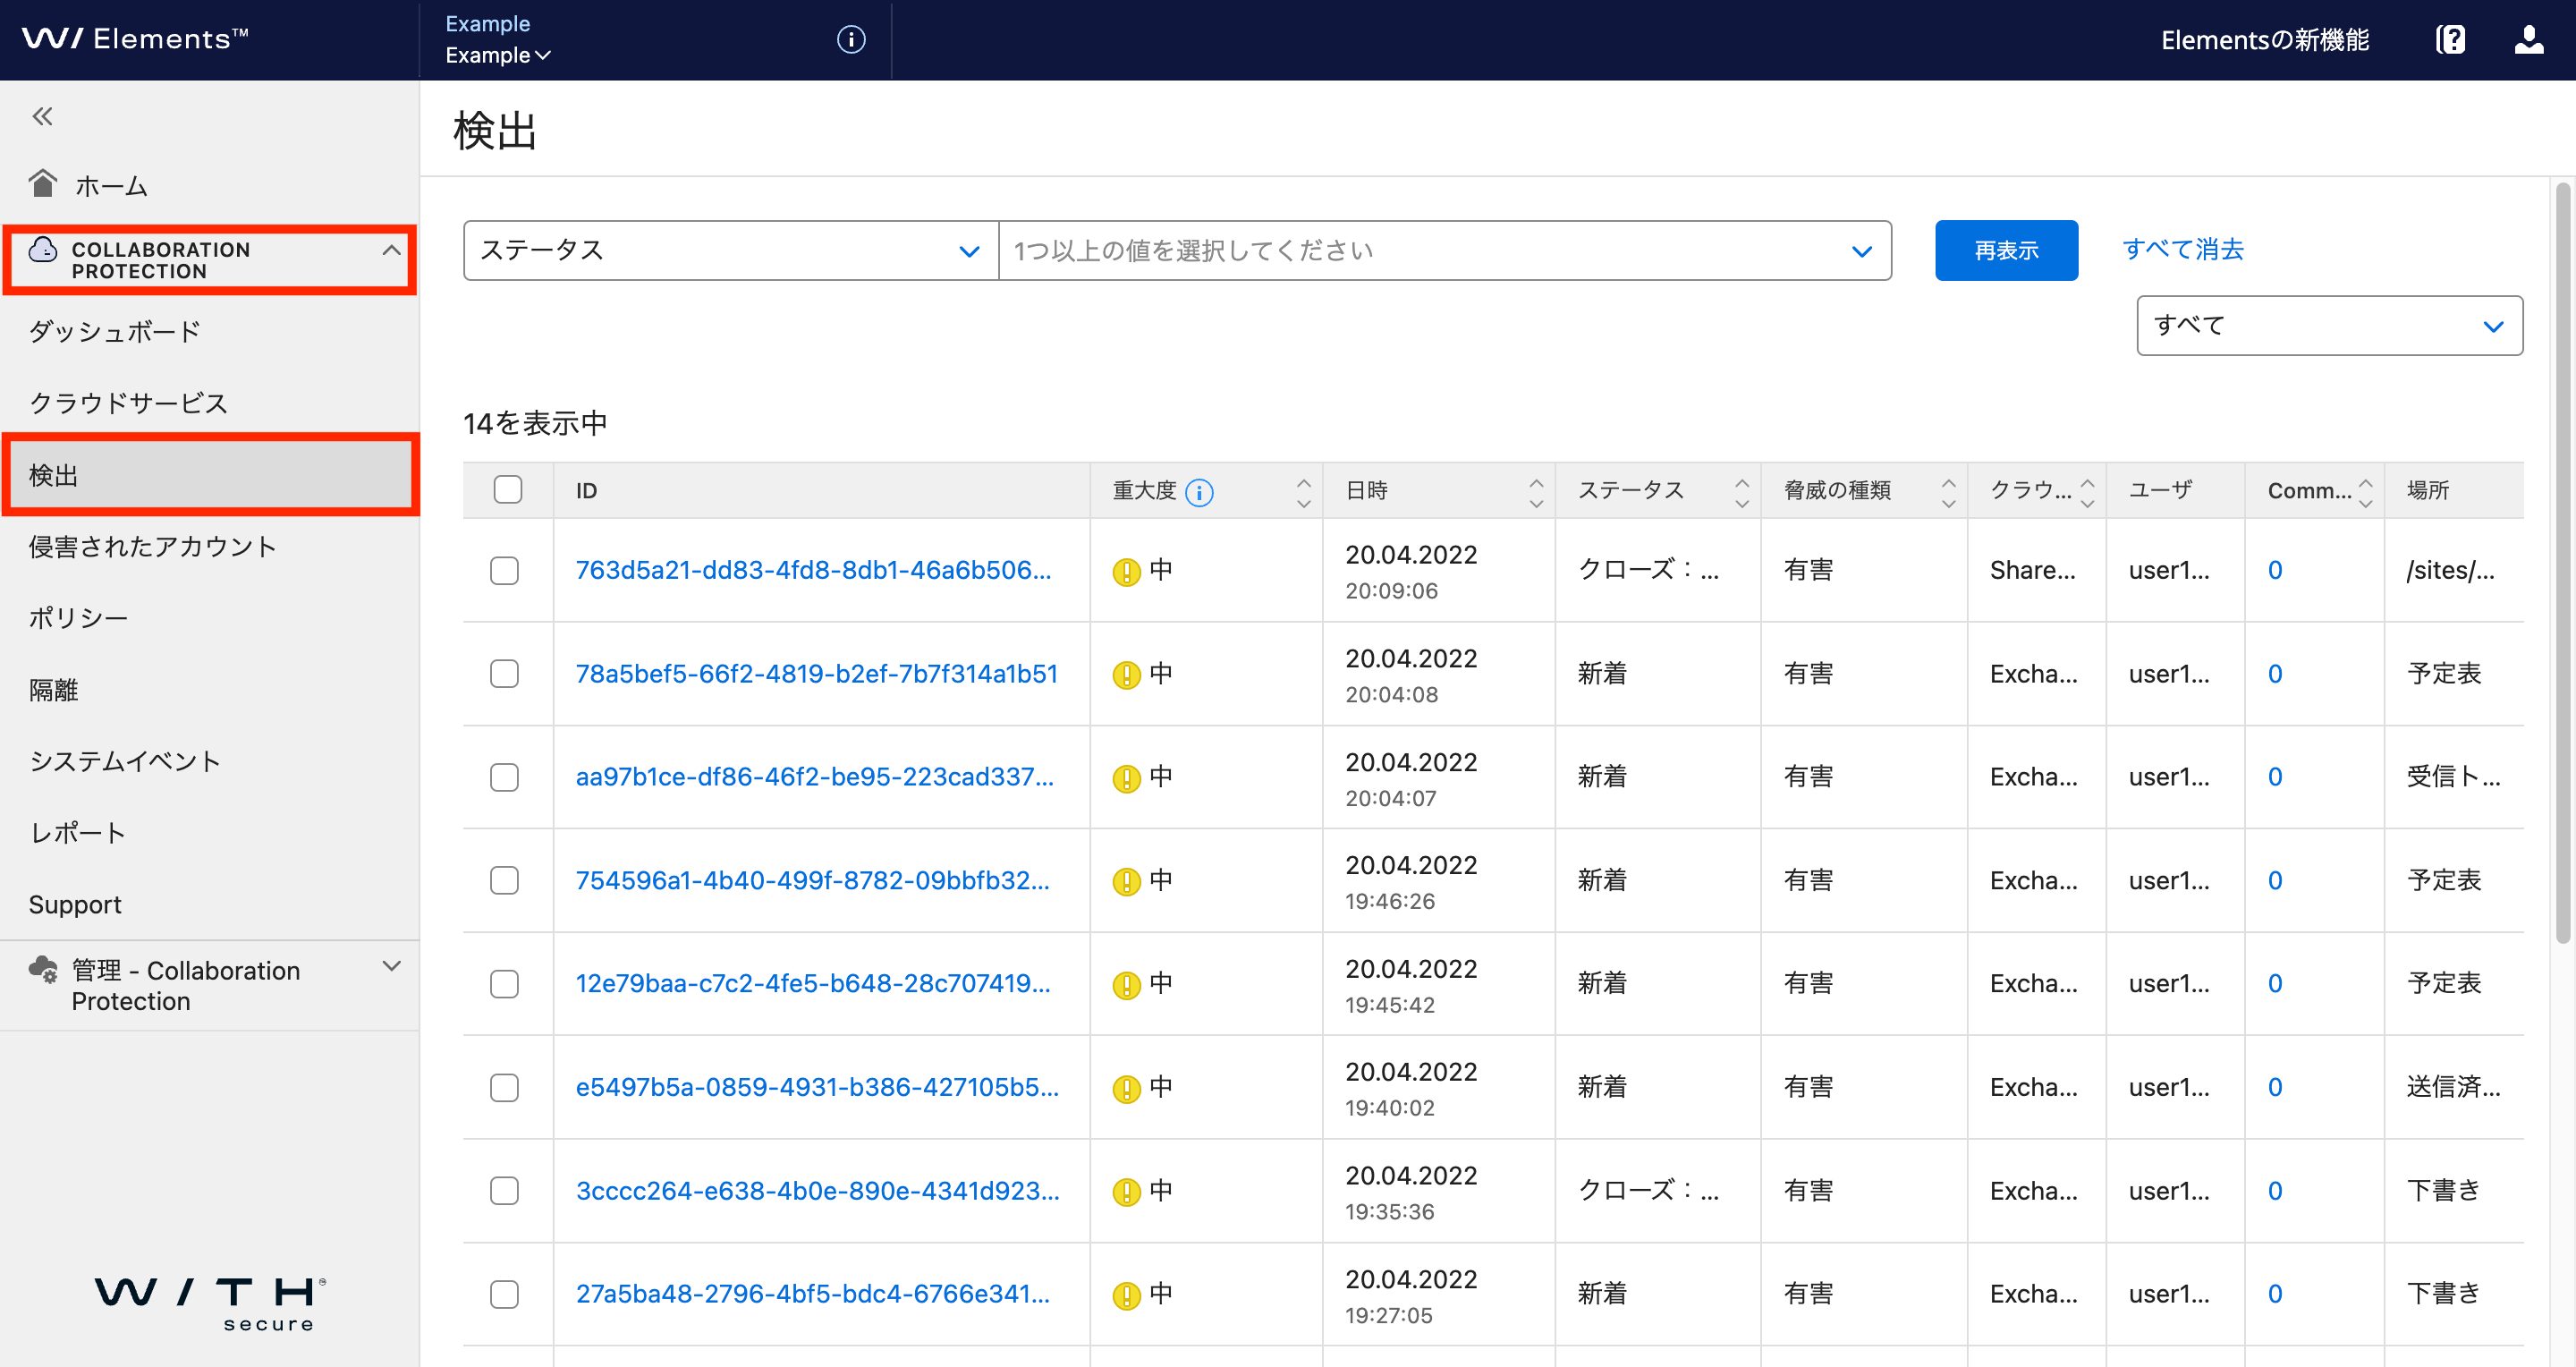
Task: Click the ID column header
Action: pos(586,491)
